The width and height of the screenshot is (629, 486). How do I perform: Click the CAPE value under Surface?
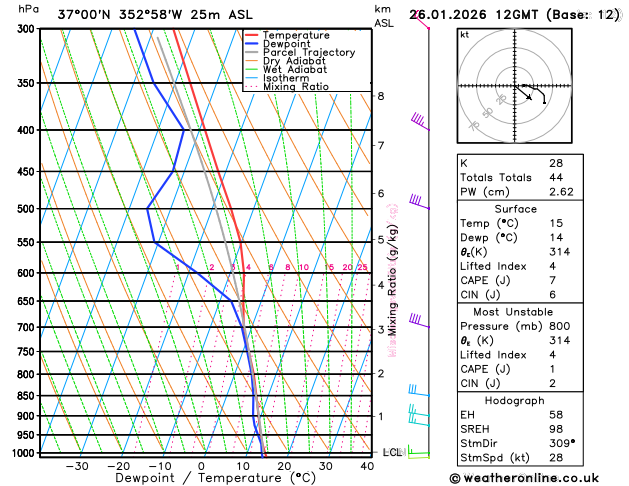point(552,280)
